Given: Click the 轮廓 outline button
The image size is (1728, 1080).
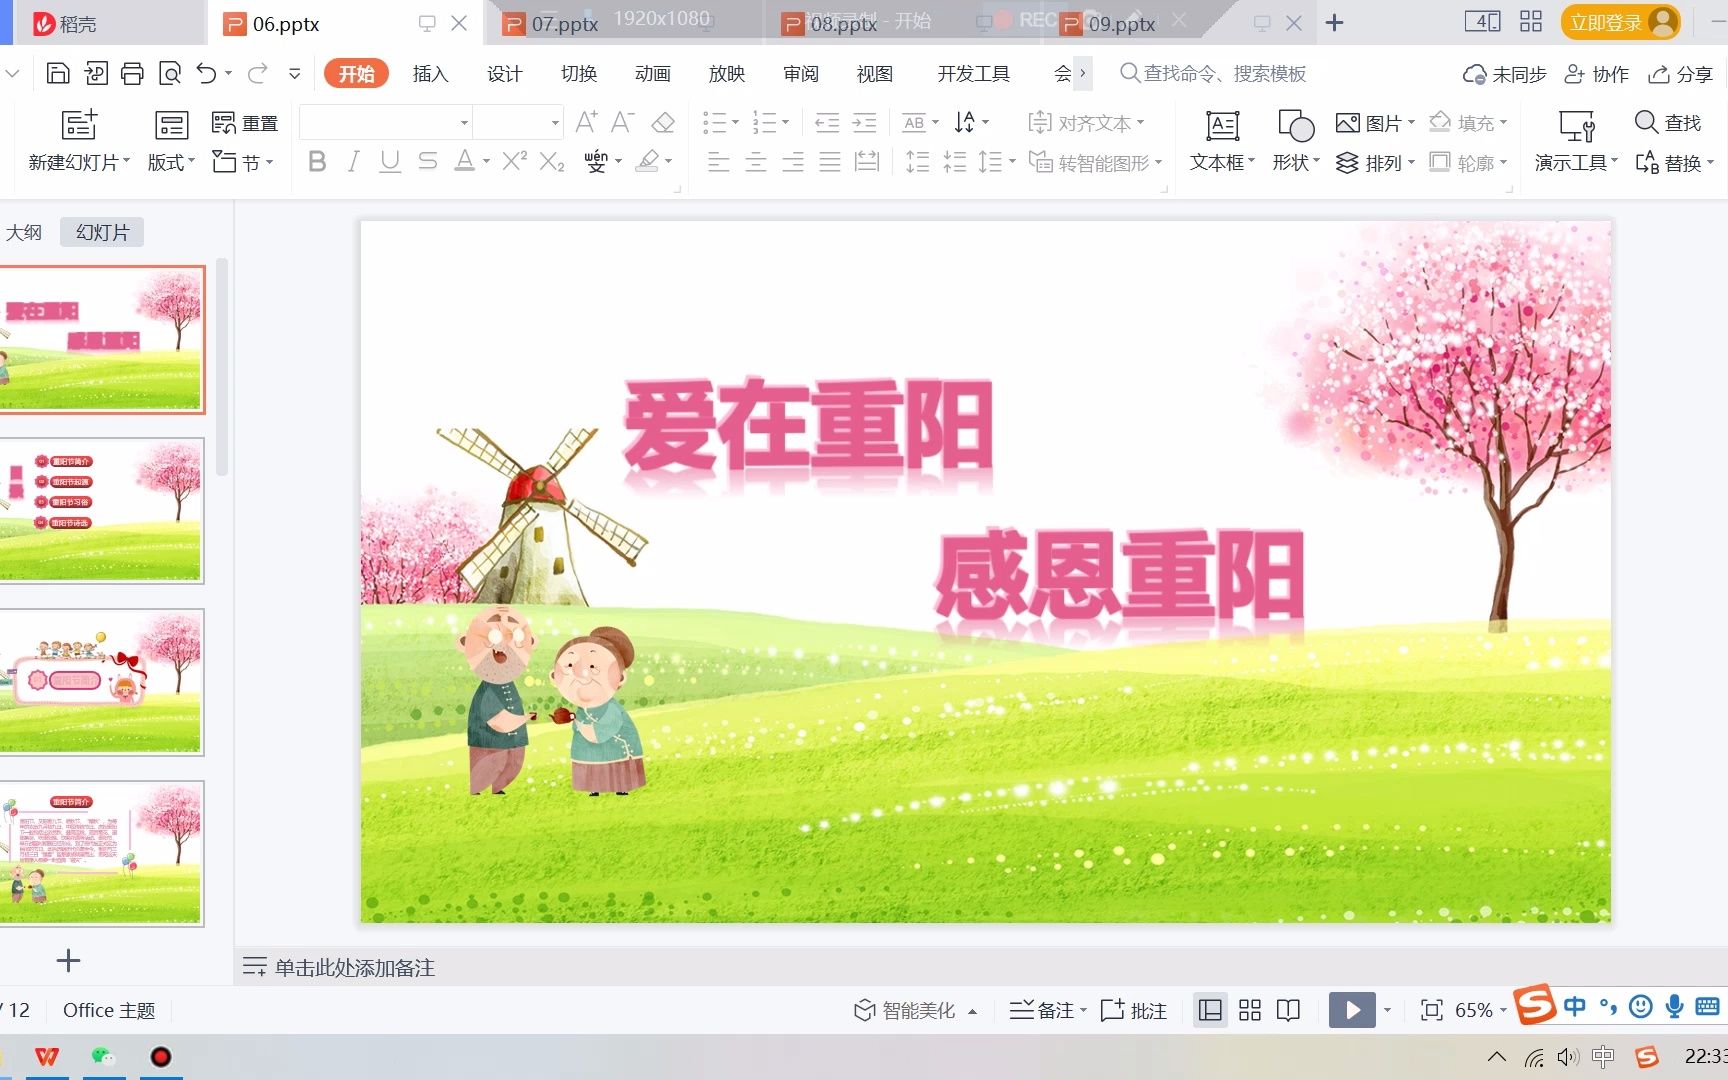Looking at the screenshot, I should (1467, 162).
